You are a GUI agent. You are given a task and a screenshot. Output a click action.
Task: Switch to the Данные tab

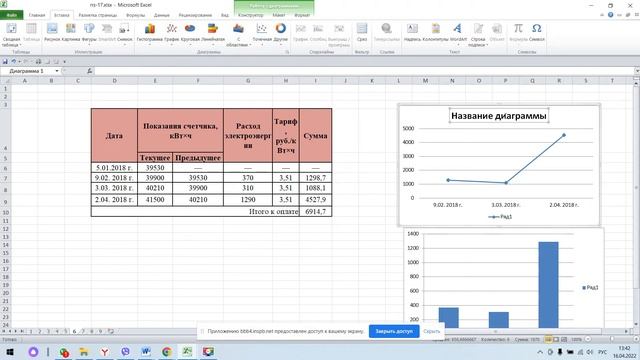(x=162, y=15)
